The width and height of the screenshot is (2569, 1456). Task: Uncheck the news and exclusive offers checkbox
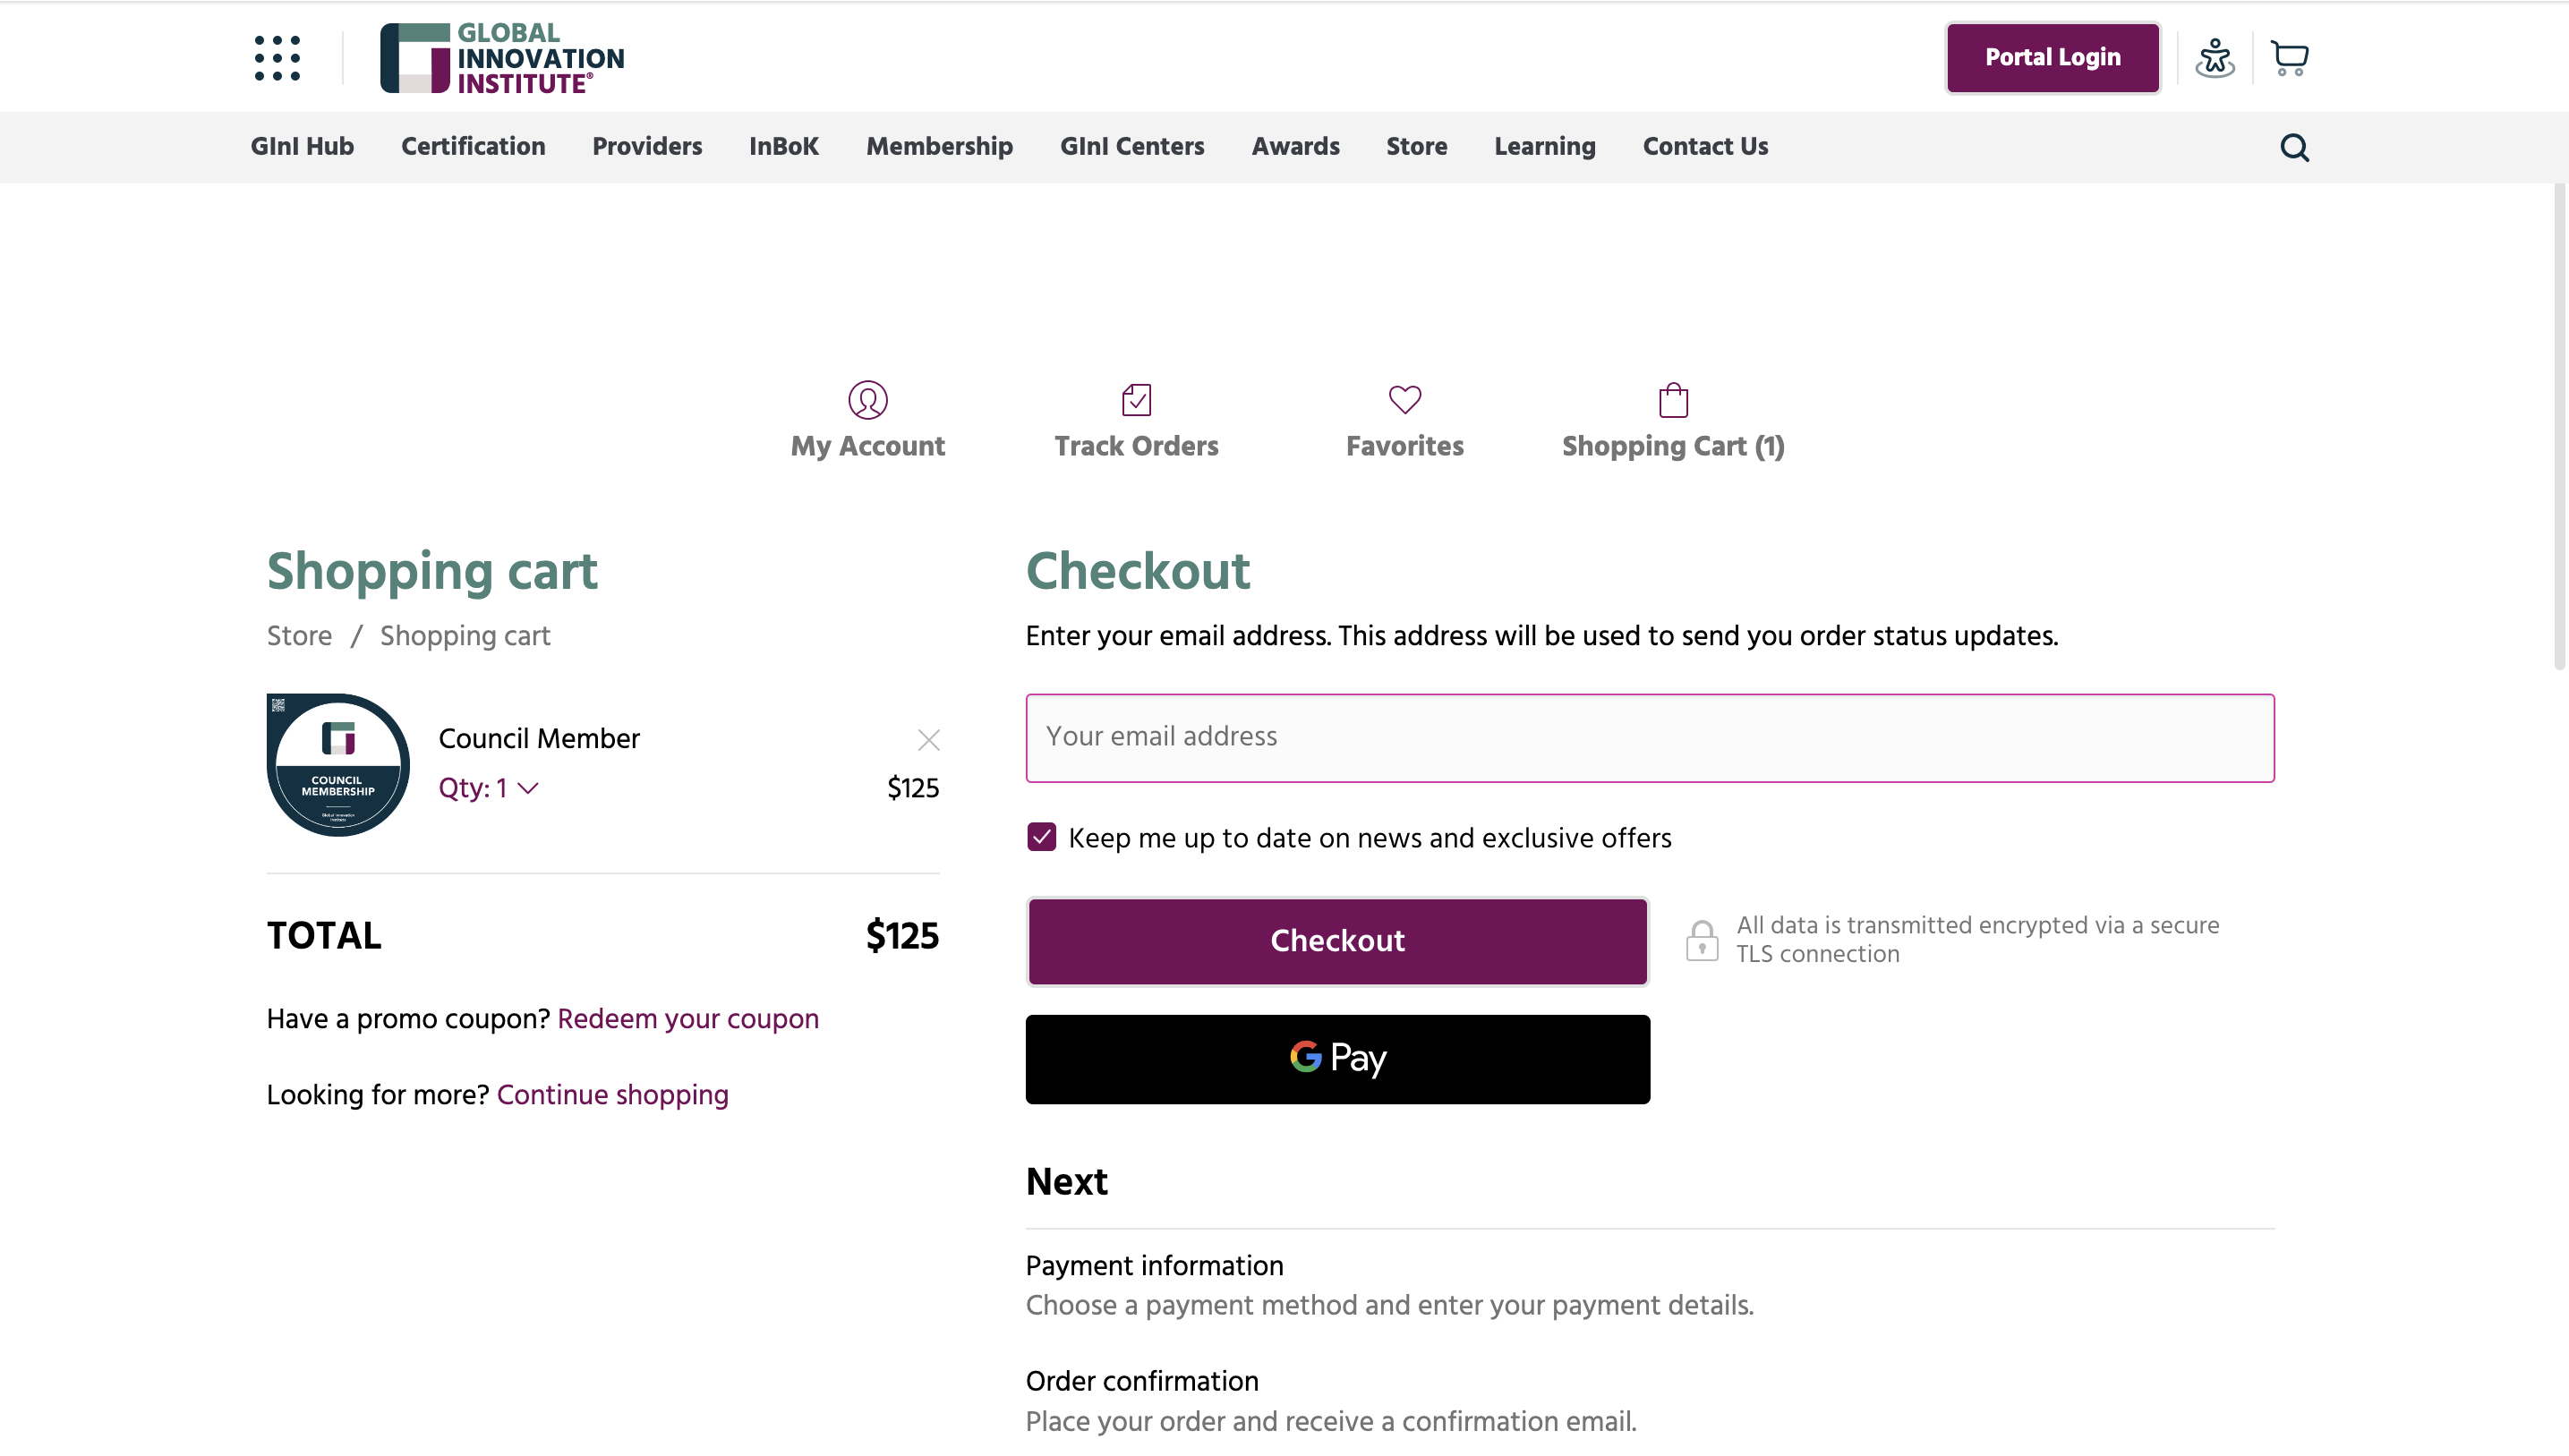[x=1041, y=837]
